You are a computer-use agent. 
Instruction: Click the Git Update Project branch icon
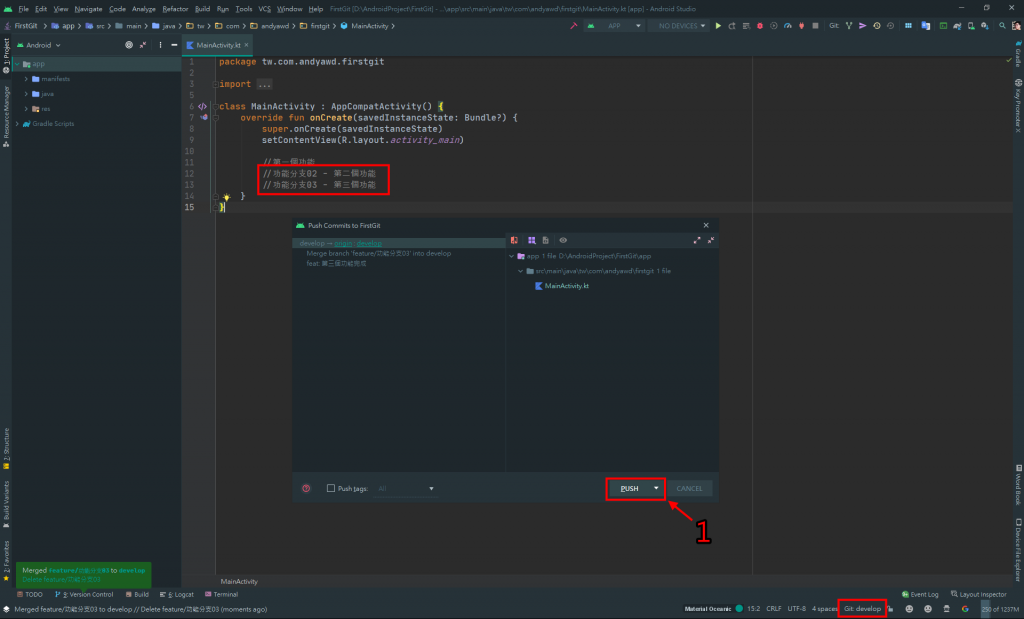849,26
